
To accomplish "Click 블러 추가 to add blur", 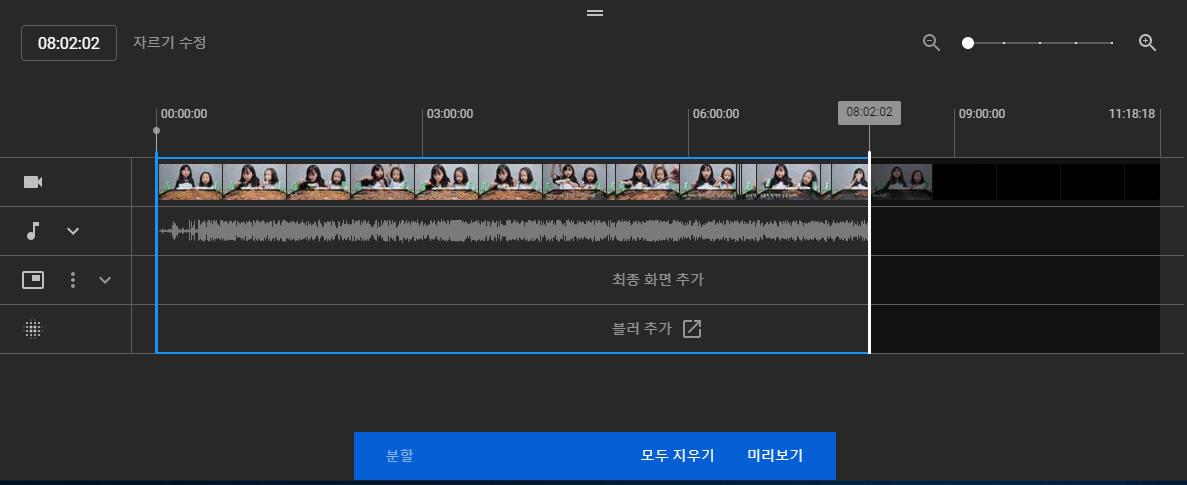I will [x=642, y=329].
